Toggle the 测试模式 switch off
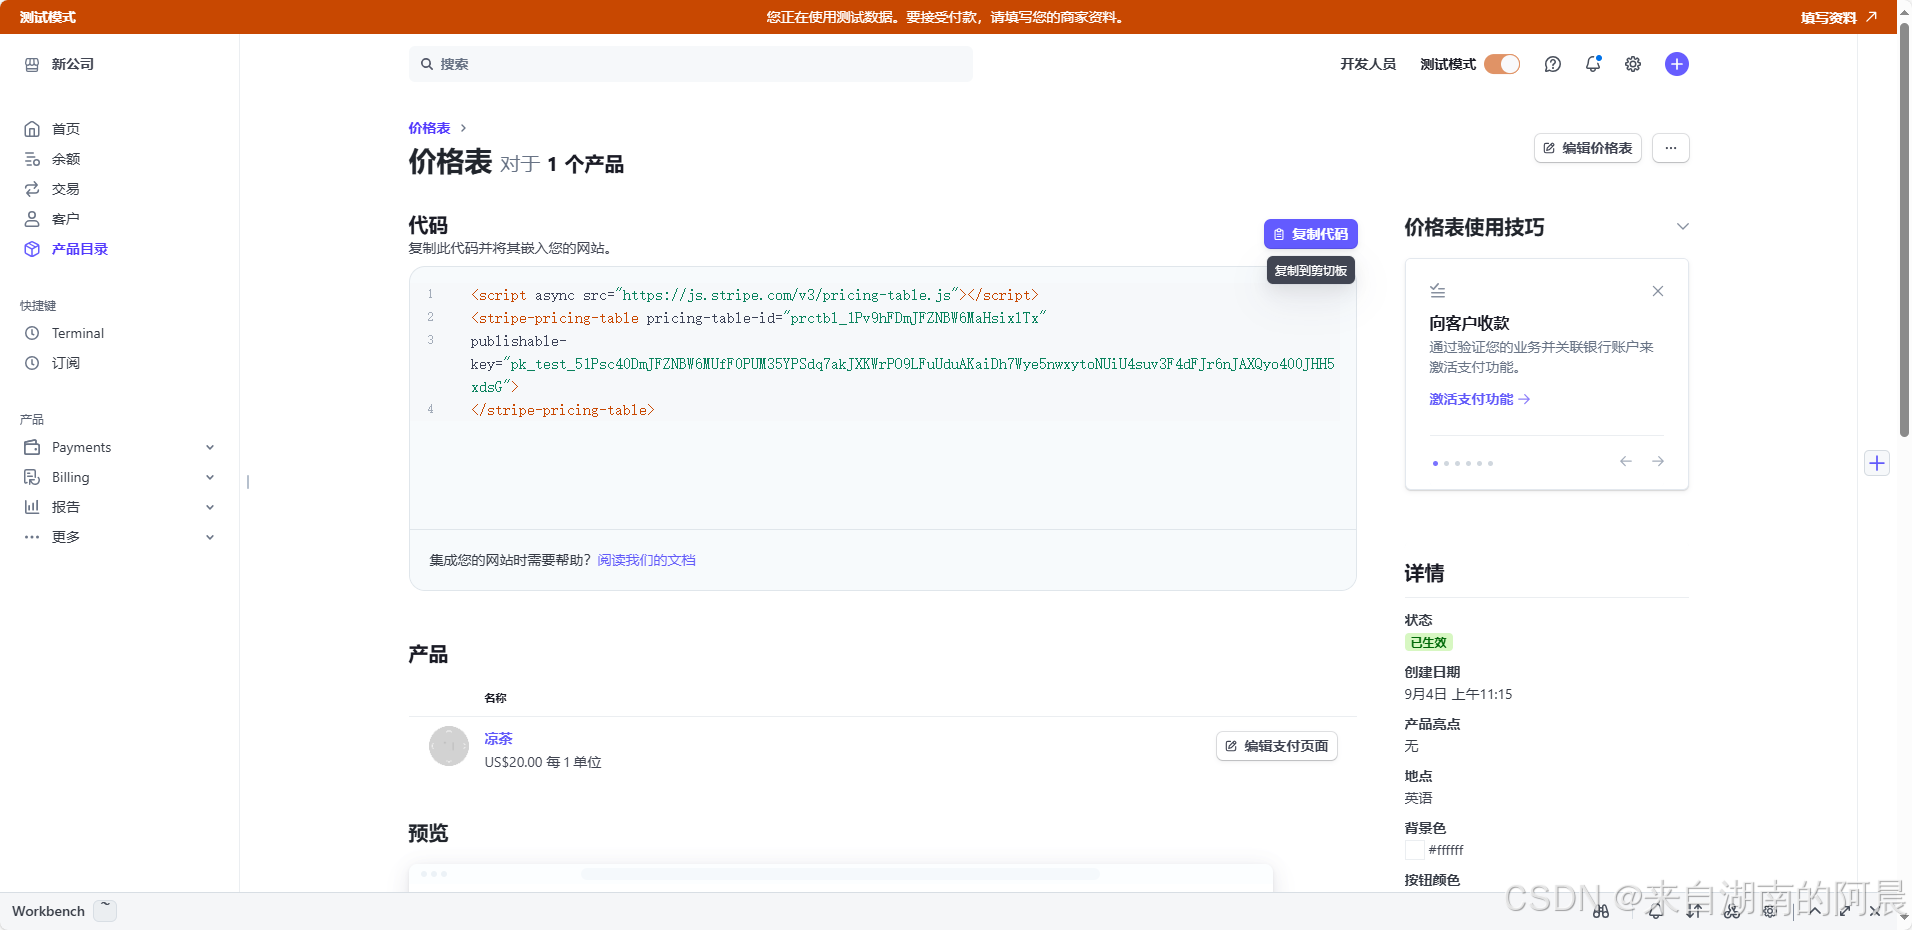Viewport: 1912px width, 930px height. [x=1502, y=64]
